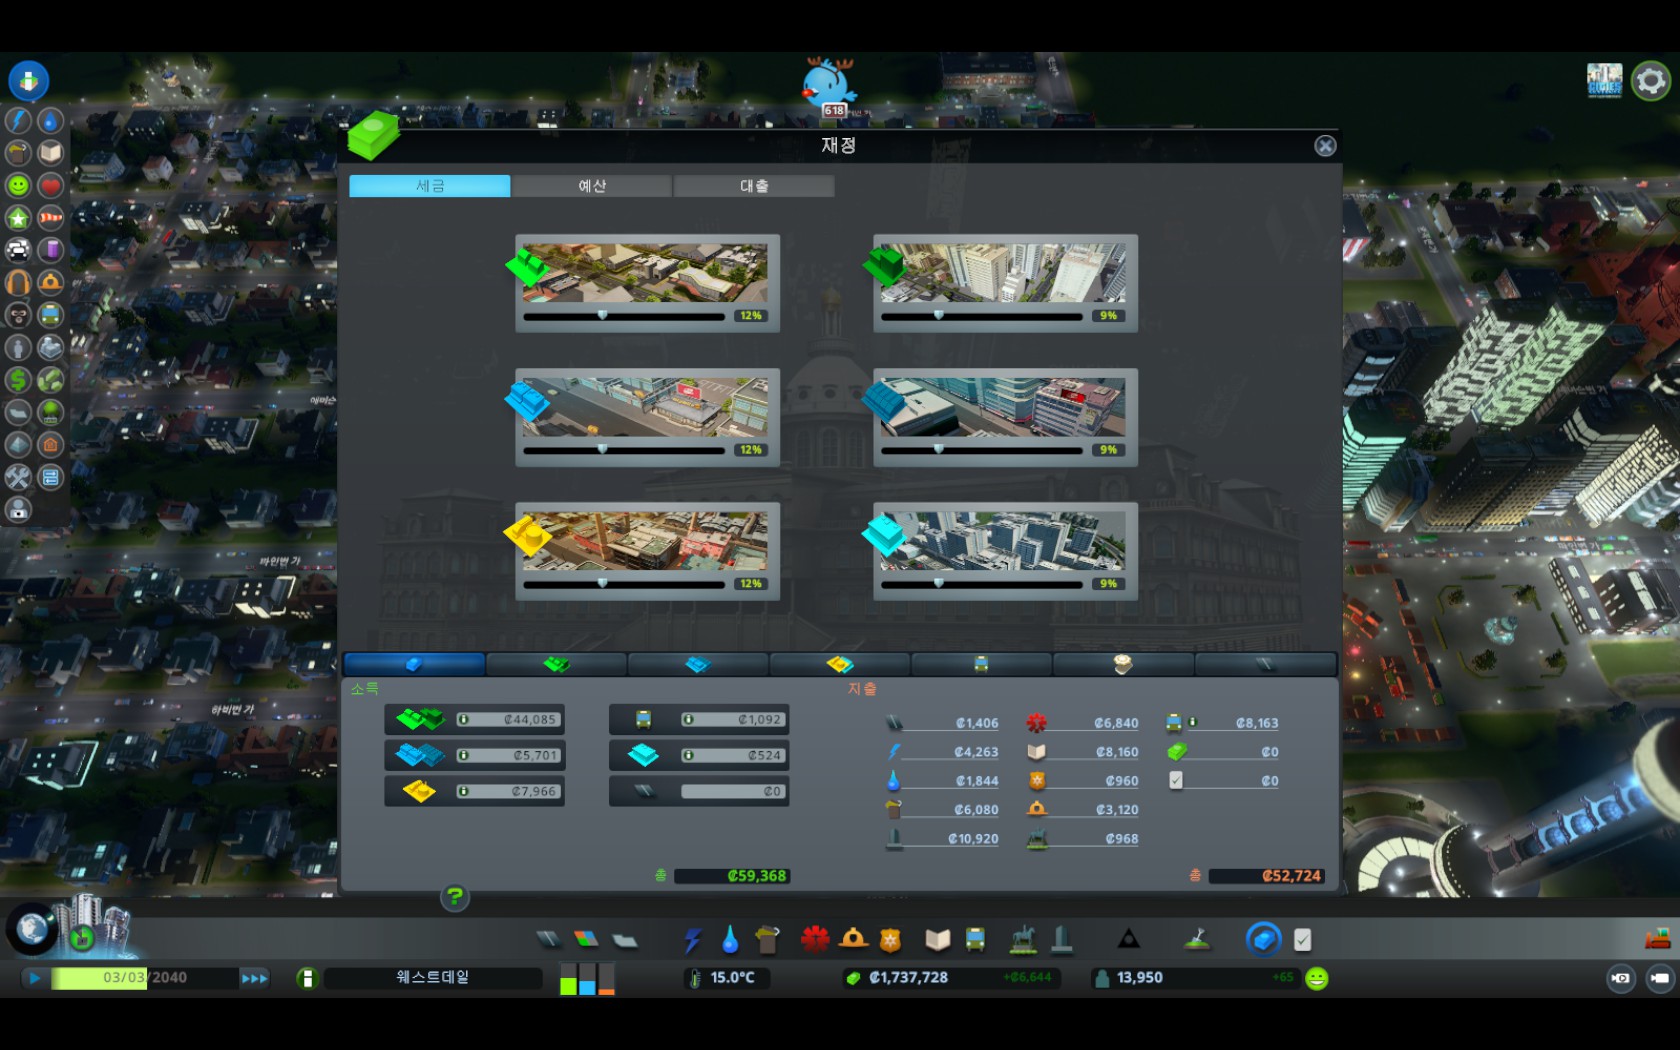Click the total income value ₵59,368
Screen dimensions: 1680x1050
coord(732,876)
